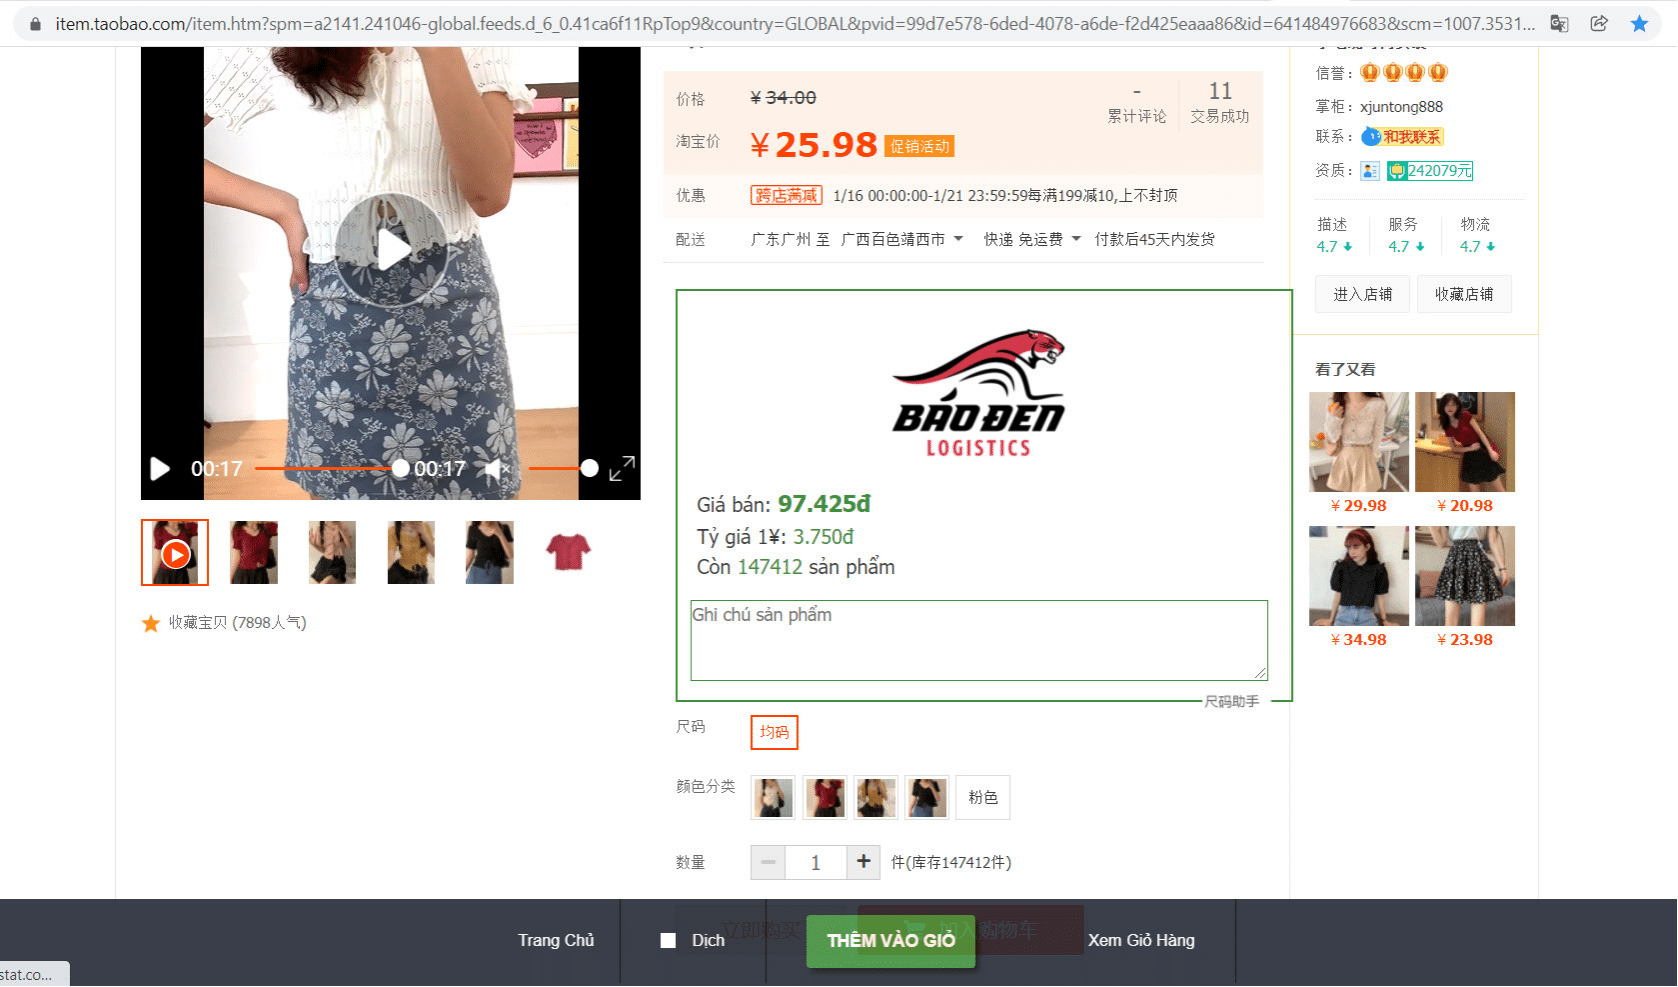Viewport: 1678px width, 987px height.
Task: Choose the 粉色 color option
Action: pos(982,797)
